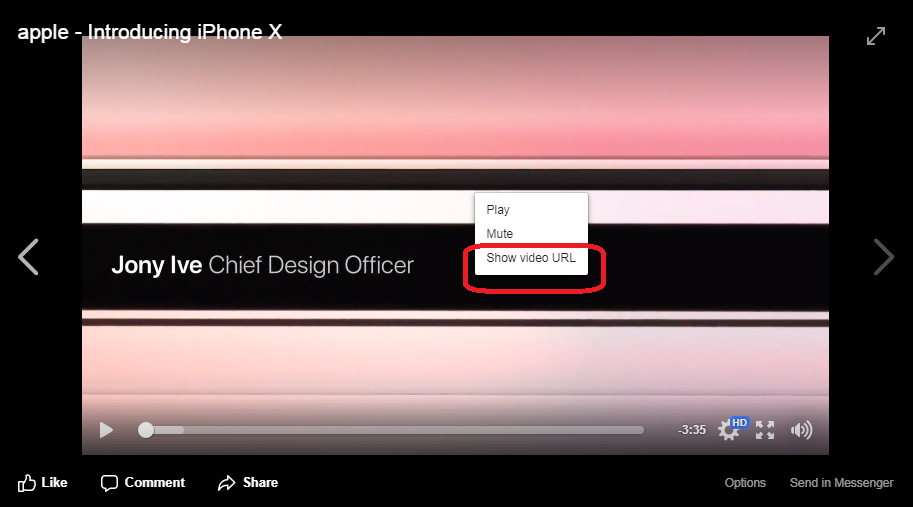The height and width of the screenshot is (507, 913).
Task: Play the video using the play icon
Action: pos(106,430)
